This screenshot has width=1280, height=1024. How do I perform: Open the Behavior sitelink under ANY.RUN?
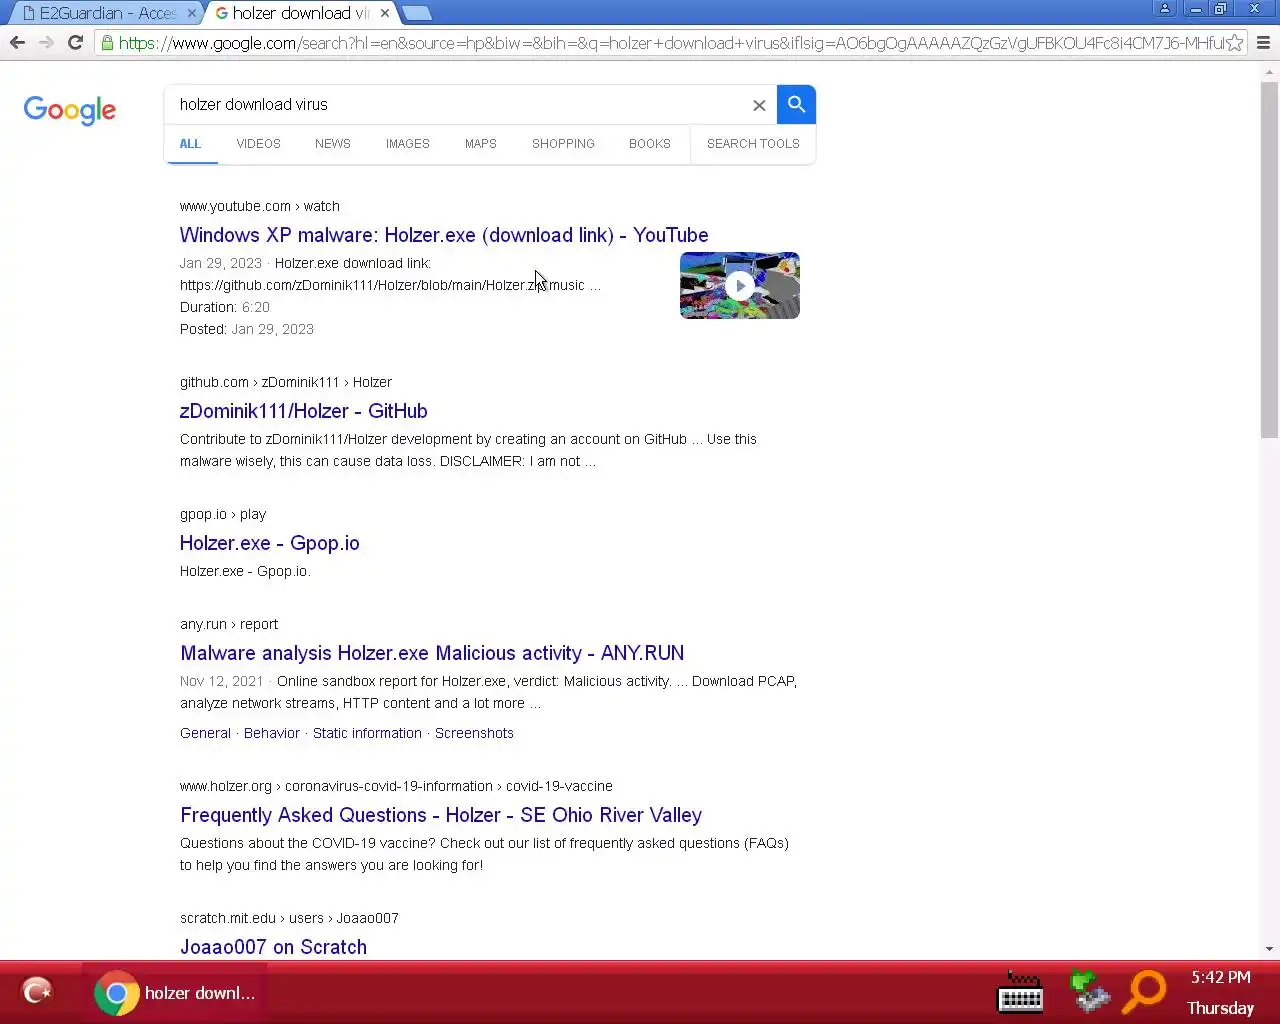coord(271,733)
